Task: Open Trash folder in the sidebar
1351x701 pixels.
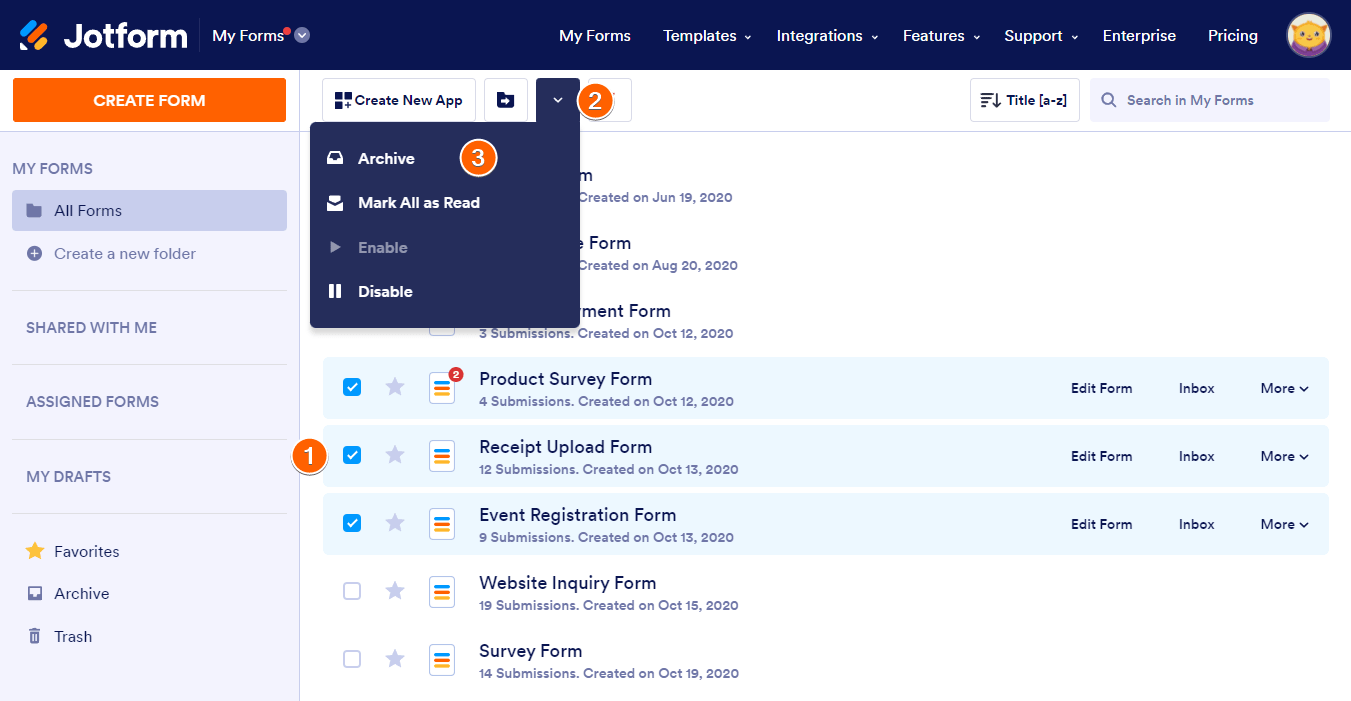Action: (x=72, y=636)
